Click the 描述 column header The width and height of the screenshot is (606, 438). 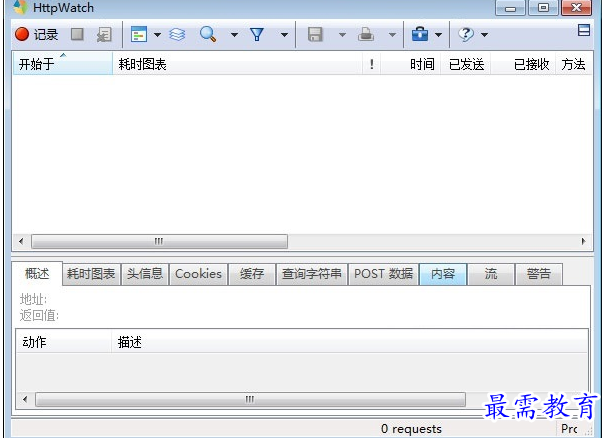coord(349,342)
